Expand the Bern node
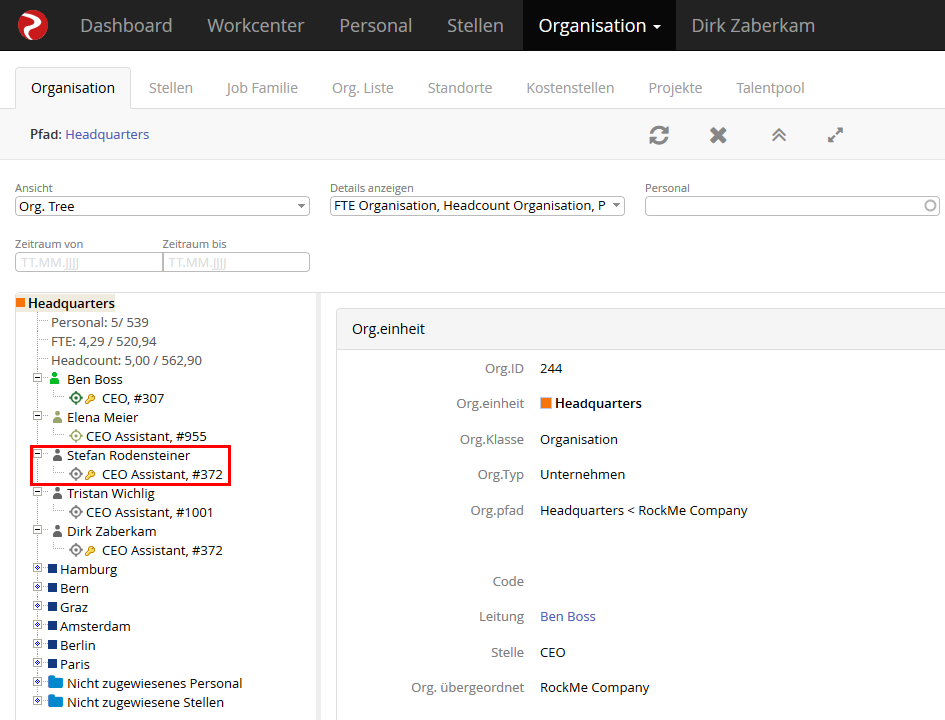945x720 pixels. (37, 587)
